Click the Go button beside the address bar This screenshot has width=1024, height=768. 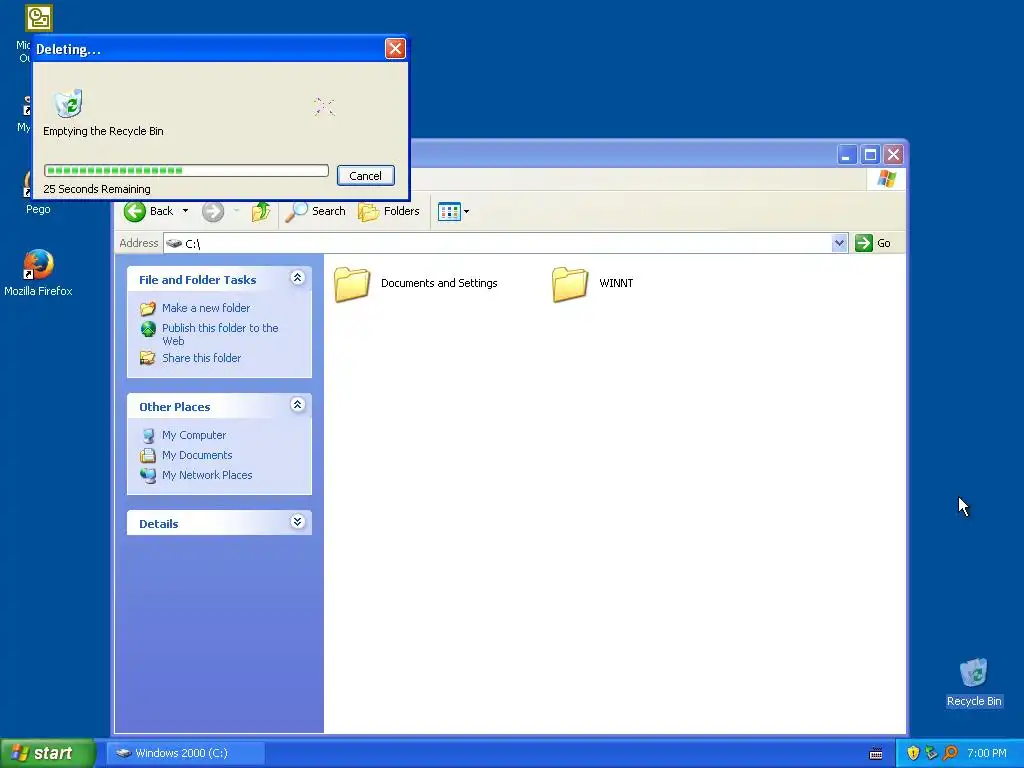tap(873, 243)
